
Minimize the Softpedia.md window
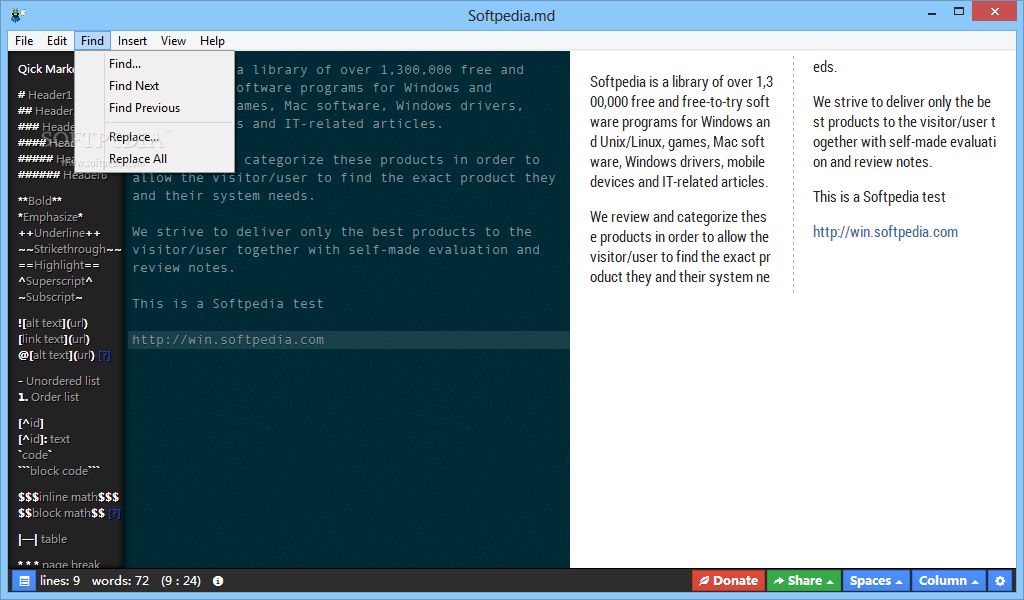[932, 12]
